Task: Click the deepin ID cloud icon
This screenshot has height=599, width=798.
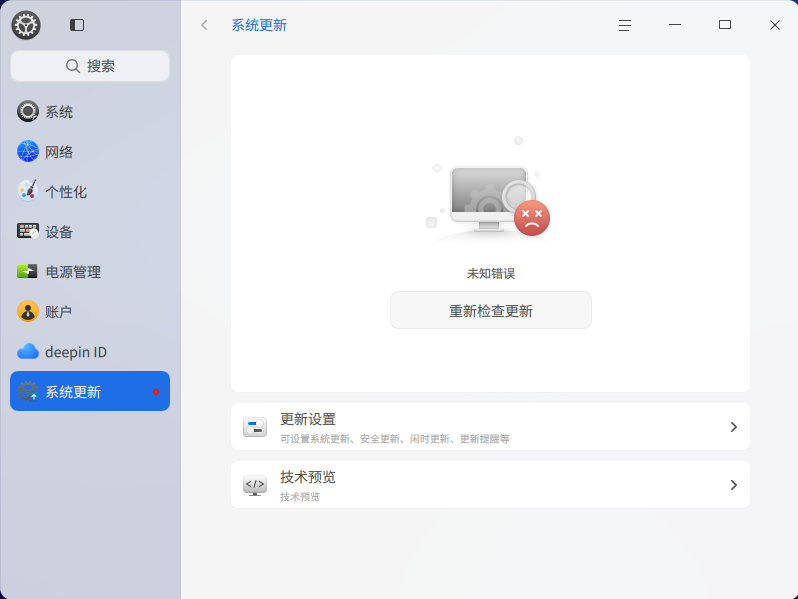Action: pyautogui.click(x=27, y=352)
